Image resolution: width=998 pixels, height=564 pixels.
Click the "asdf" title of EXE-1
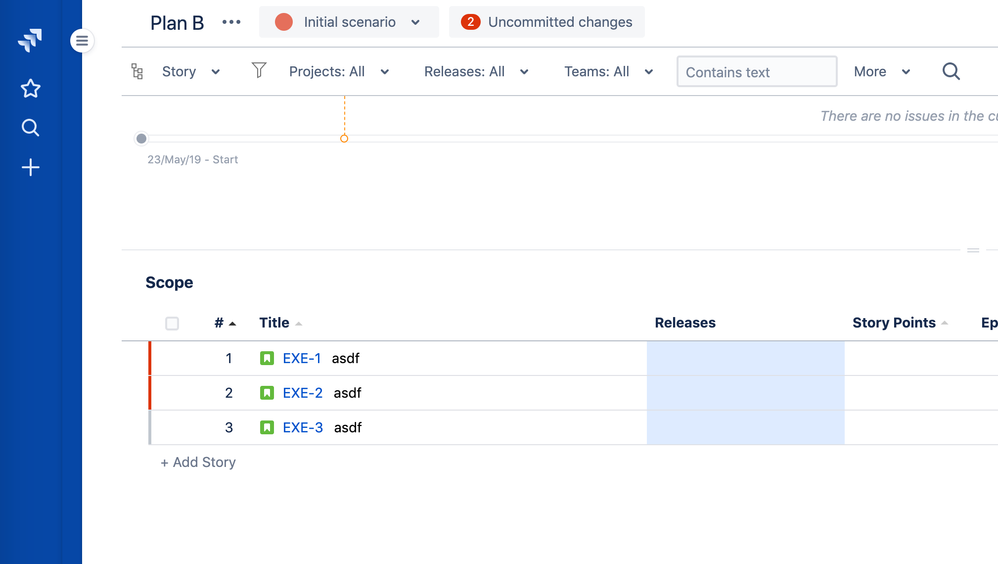point(346,358)
